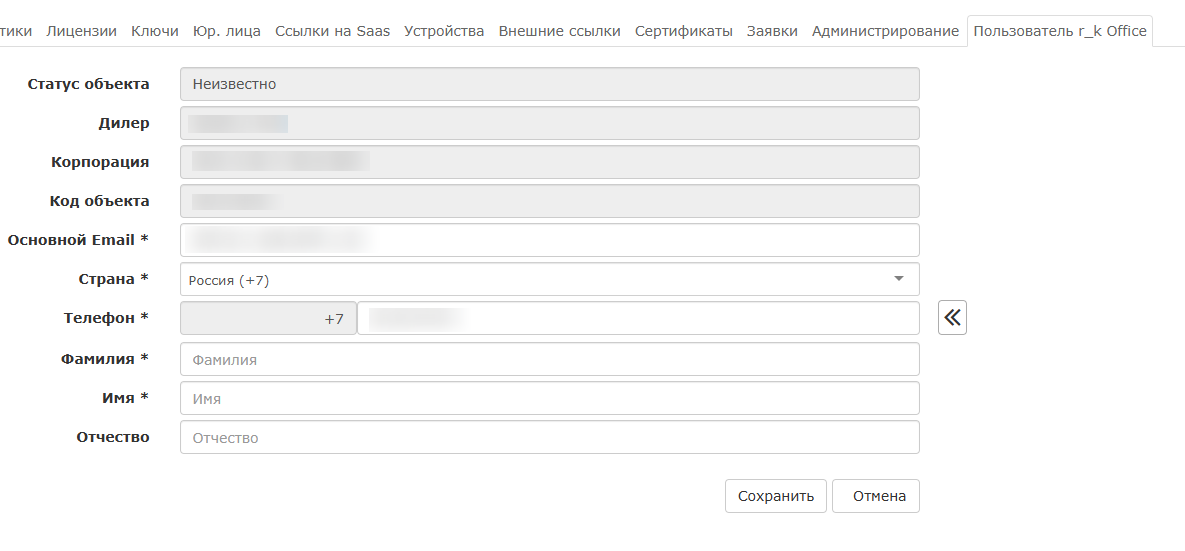
Task: Select the Ссылки на Saas tab
Action: (x=332, y=31)
